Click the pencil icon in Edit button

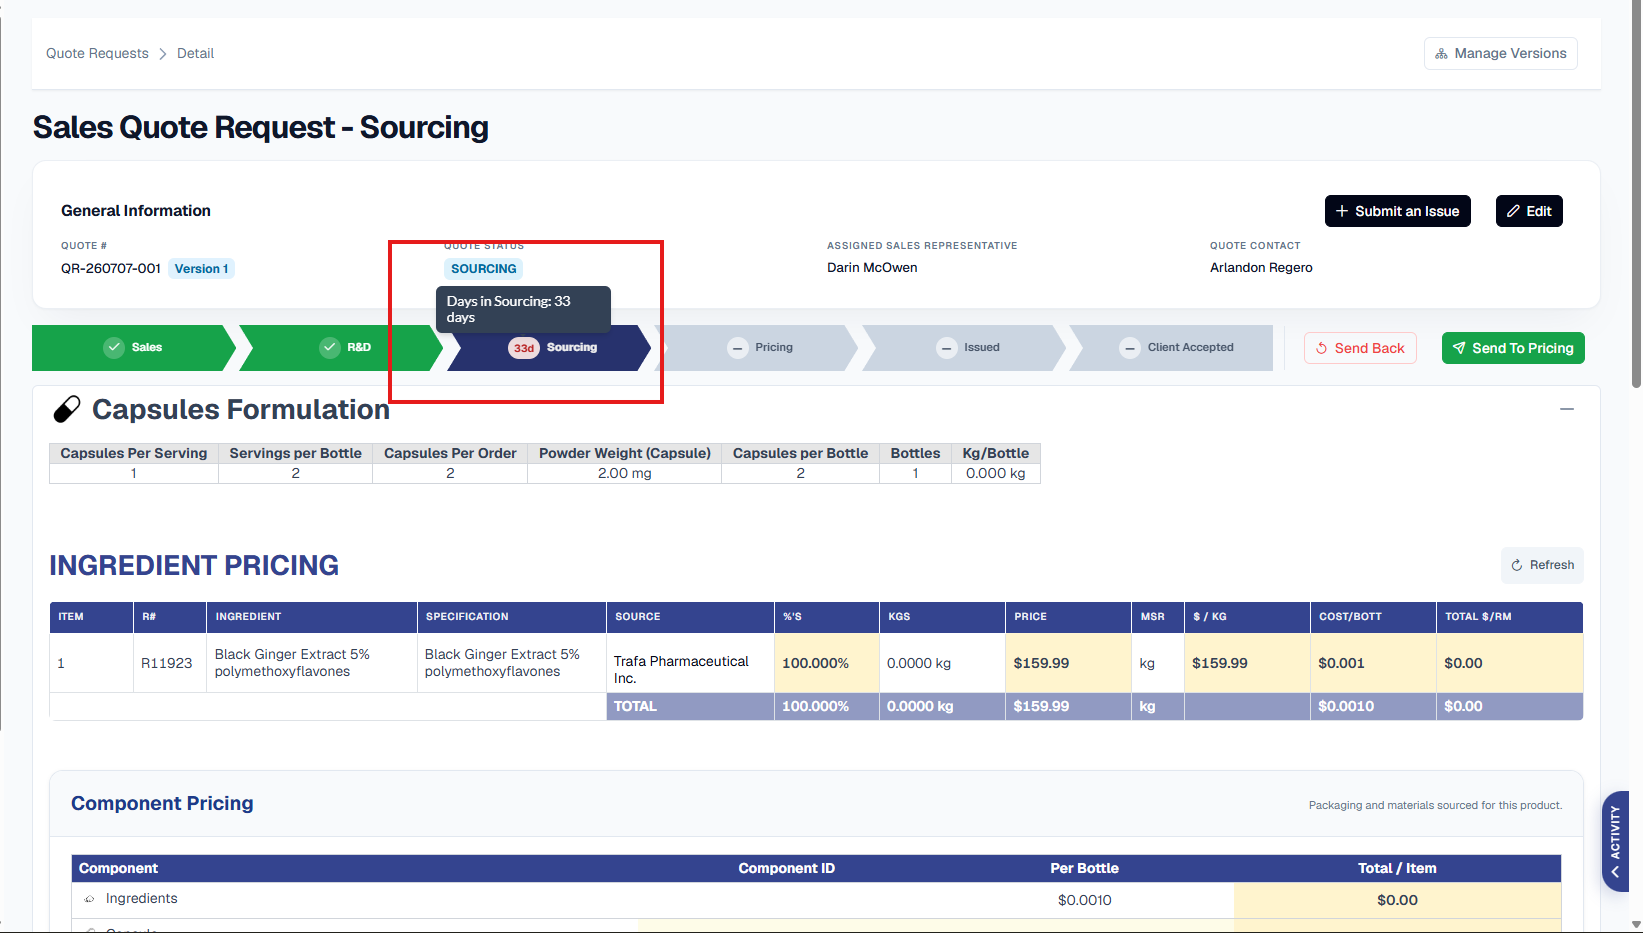[x=1513, y=211]
